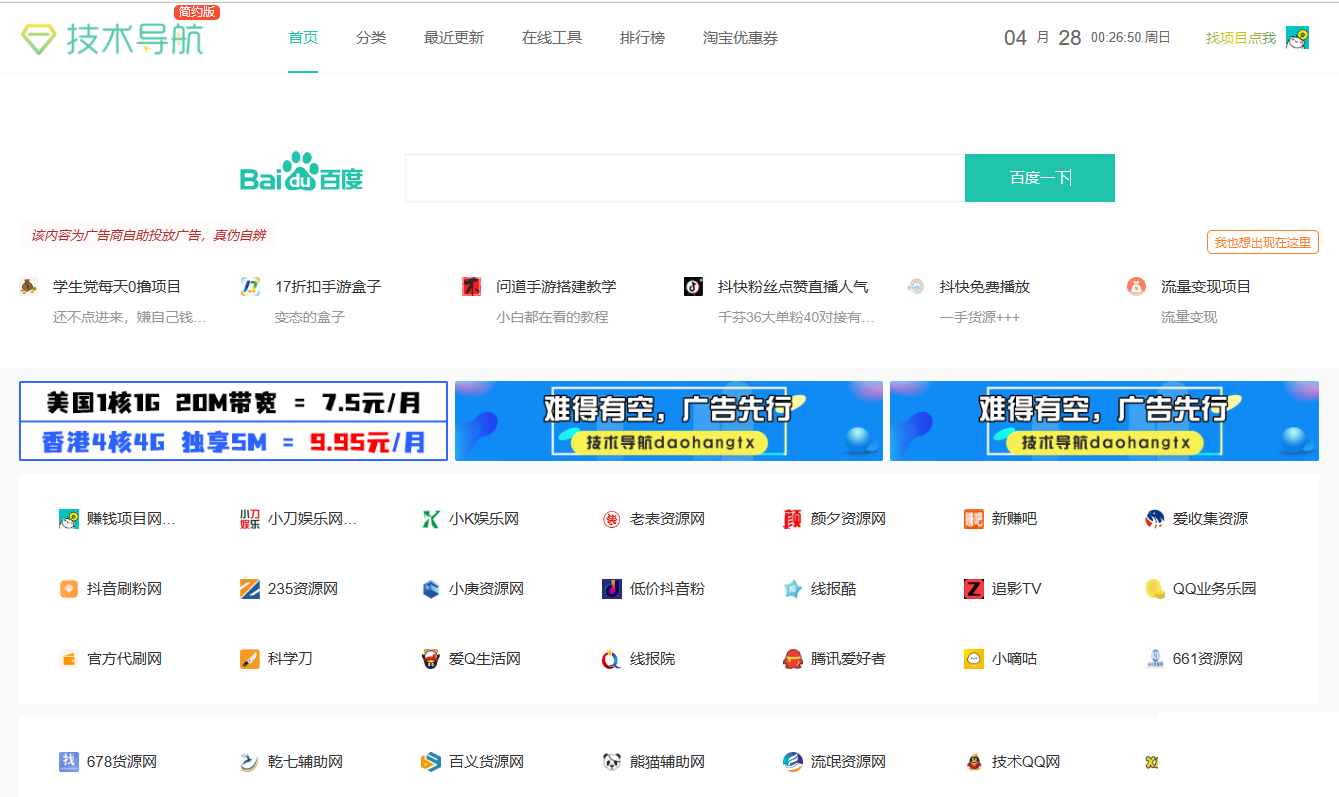The width and height of the screenshot is (1339, 797).
Task: Click the icon for 爱Q生活网
Action: click(x=431, y=659)
